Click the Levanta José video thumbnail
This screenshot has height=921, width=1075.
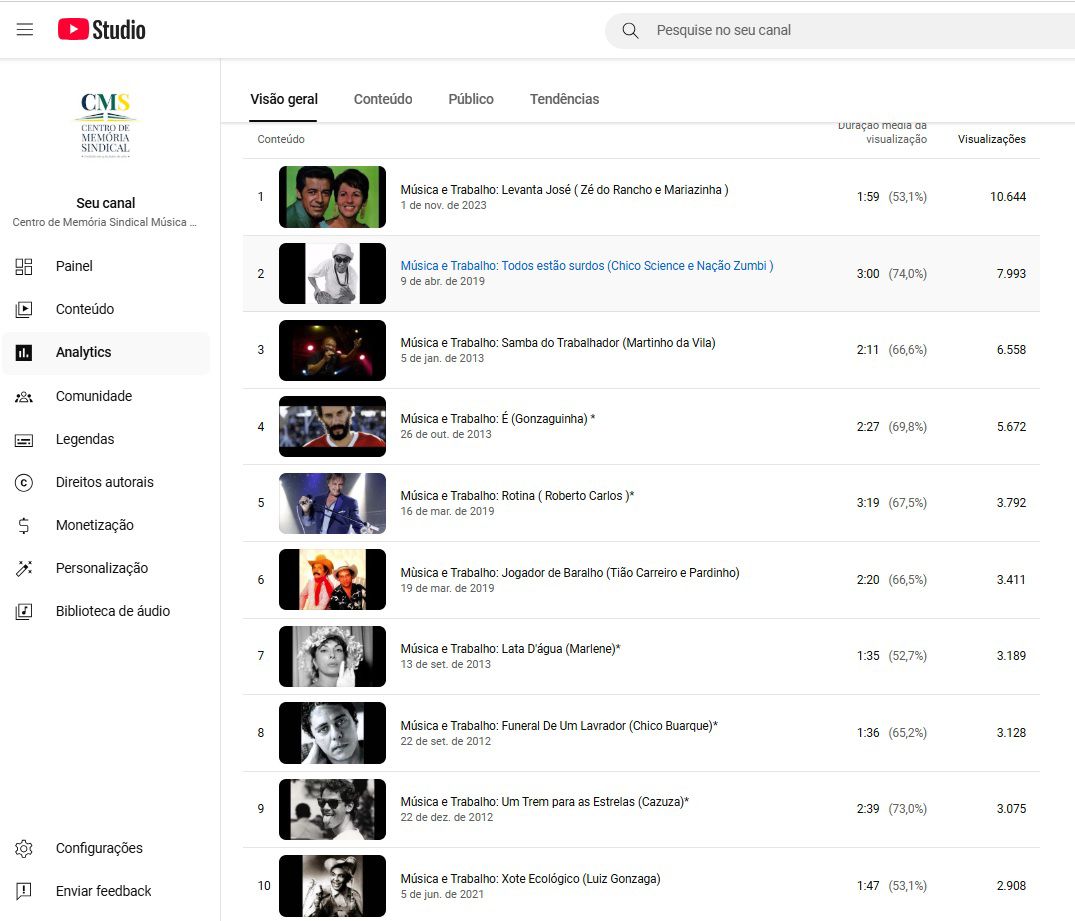click(x=332, y=197)
